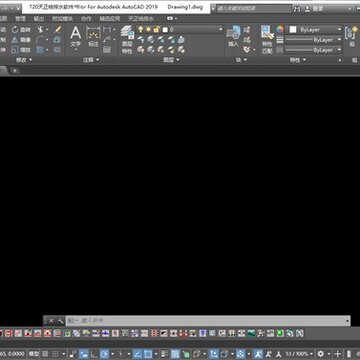This screenshot has height=360, width=360.
Task: Click the color wheel object color icon
Action: point(280,30)
